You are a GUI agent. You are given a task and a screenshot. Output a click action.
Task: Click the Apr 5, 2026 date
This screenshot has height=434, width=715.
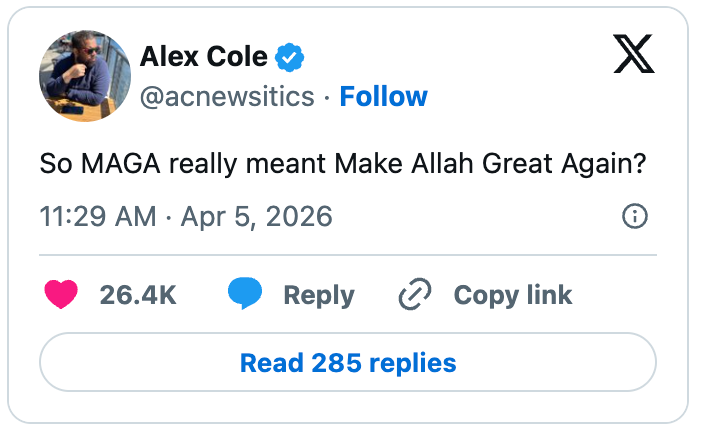256,216
